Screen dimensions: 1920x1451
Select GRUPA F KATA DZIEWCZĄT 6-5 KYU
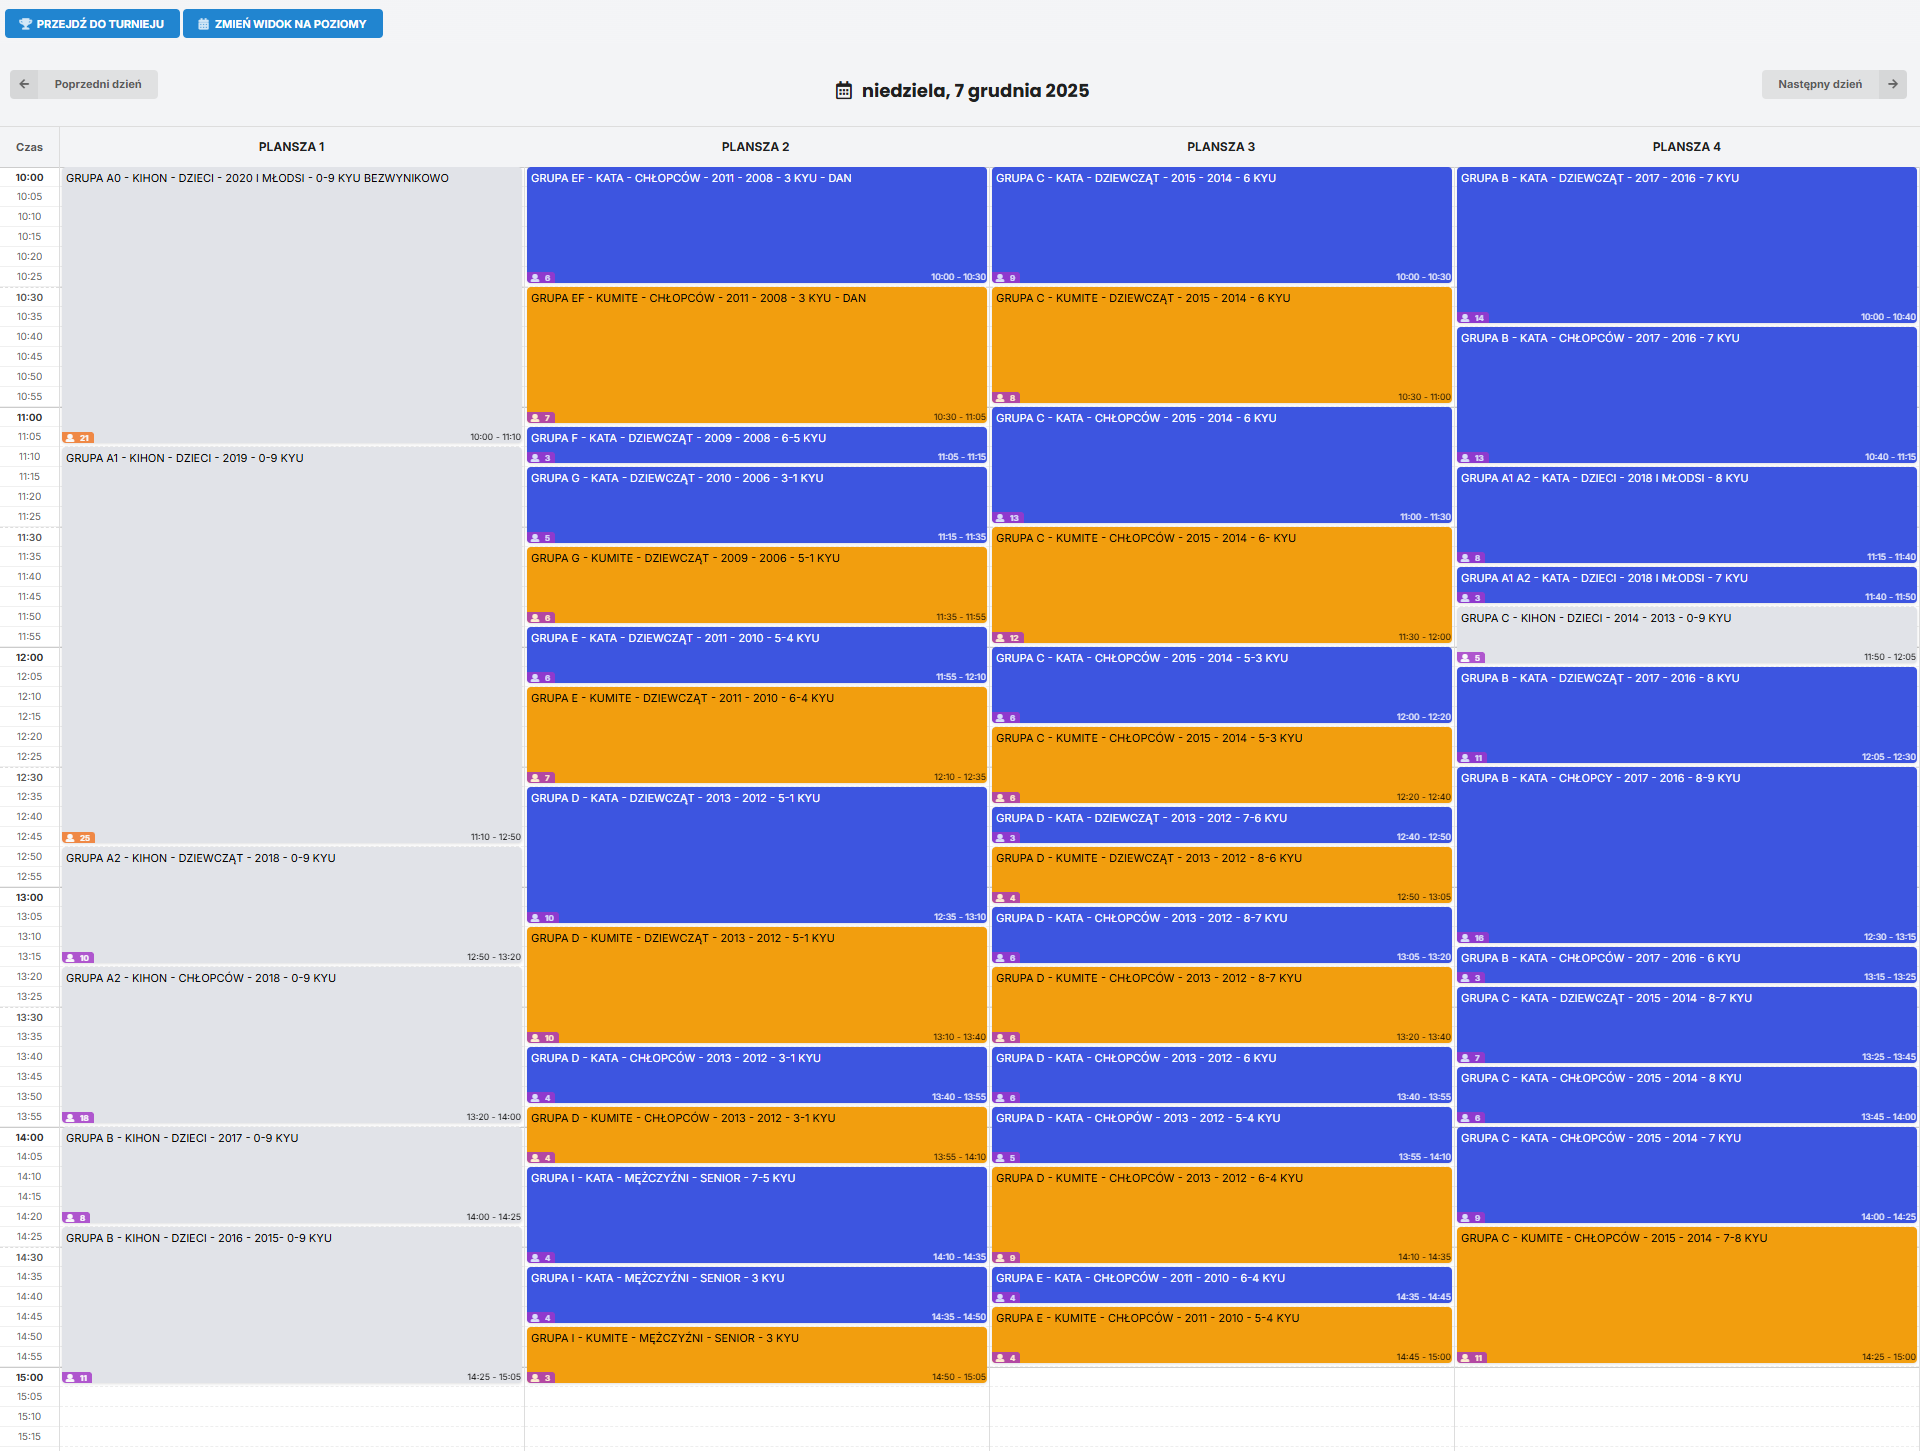(x=757, y=445)
